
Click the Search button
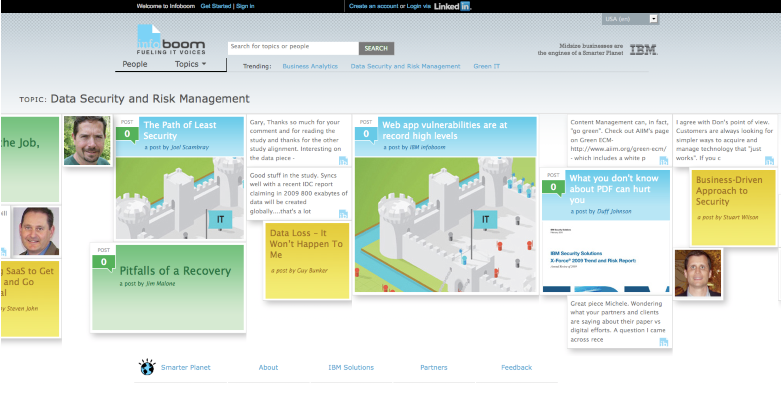[x=376, y=48]
